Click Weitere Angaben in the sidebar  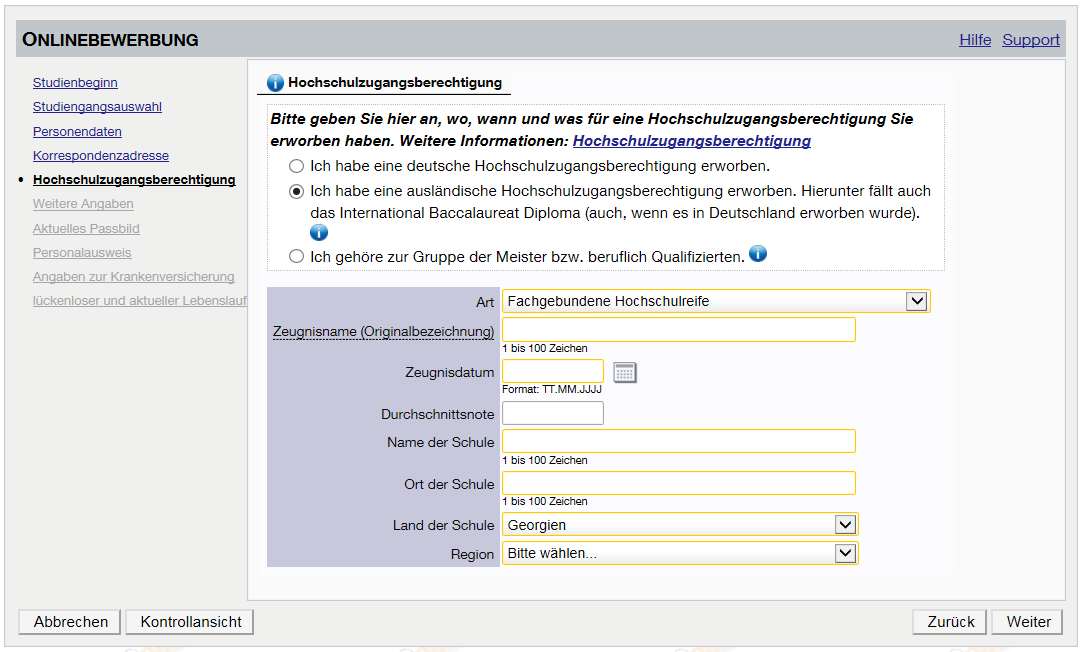tap(83, 203)
